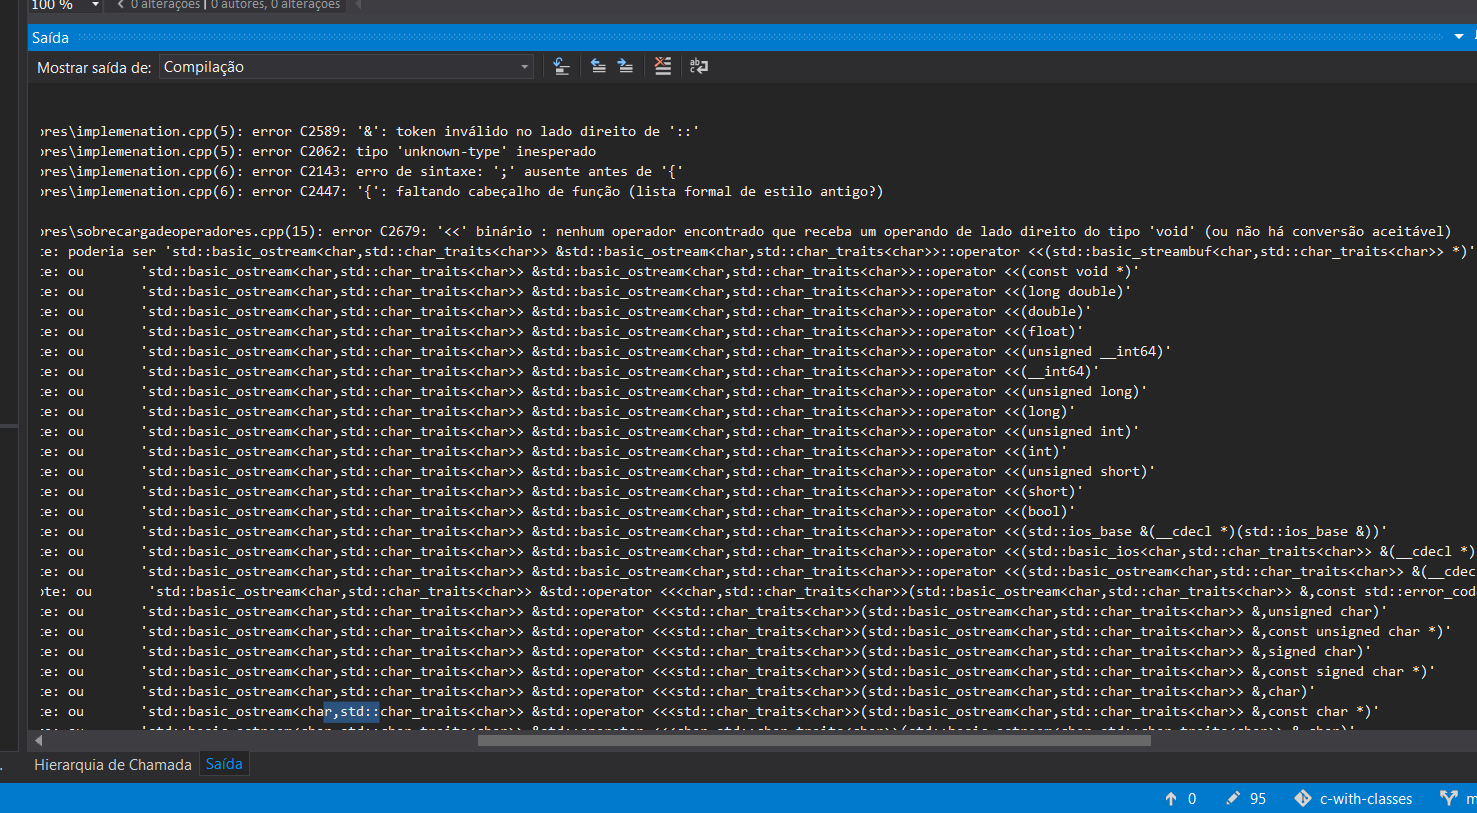Open the 'Mostrar saída de' Compilação dropdown
The height and width of the screenshot is (813, 1477).
(x=346, y=67)
